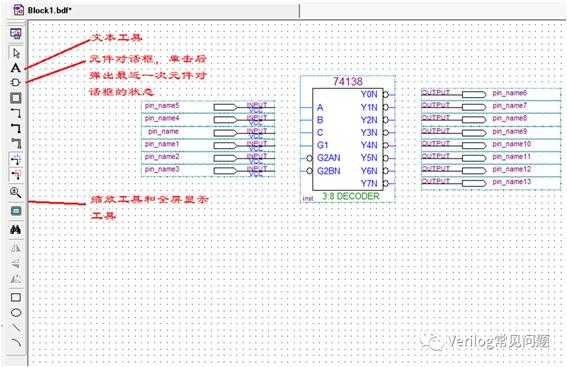Select the magnifier Zoom tool
567x367 pixels.
pos(16,192)
